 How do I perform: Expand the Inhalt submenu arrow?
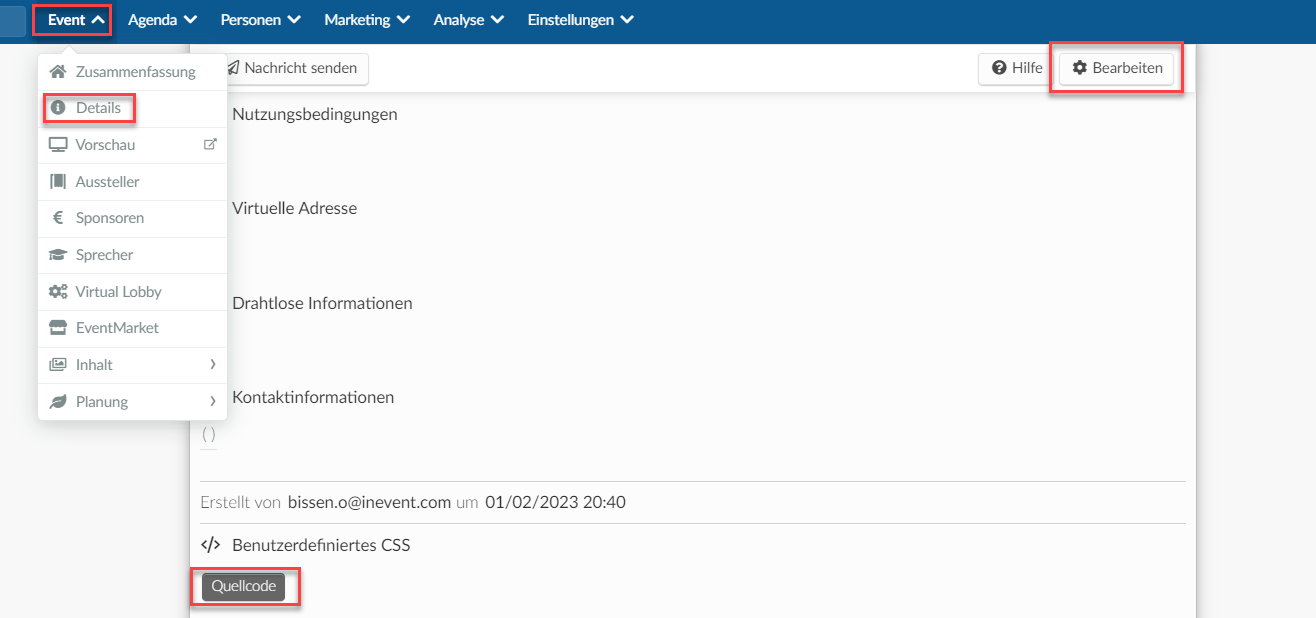[213, 365]
